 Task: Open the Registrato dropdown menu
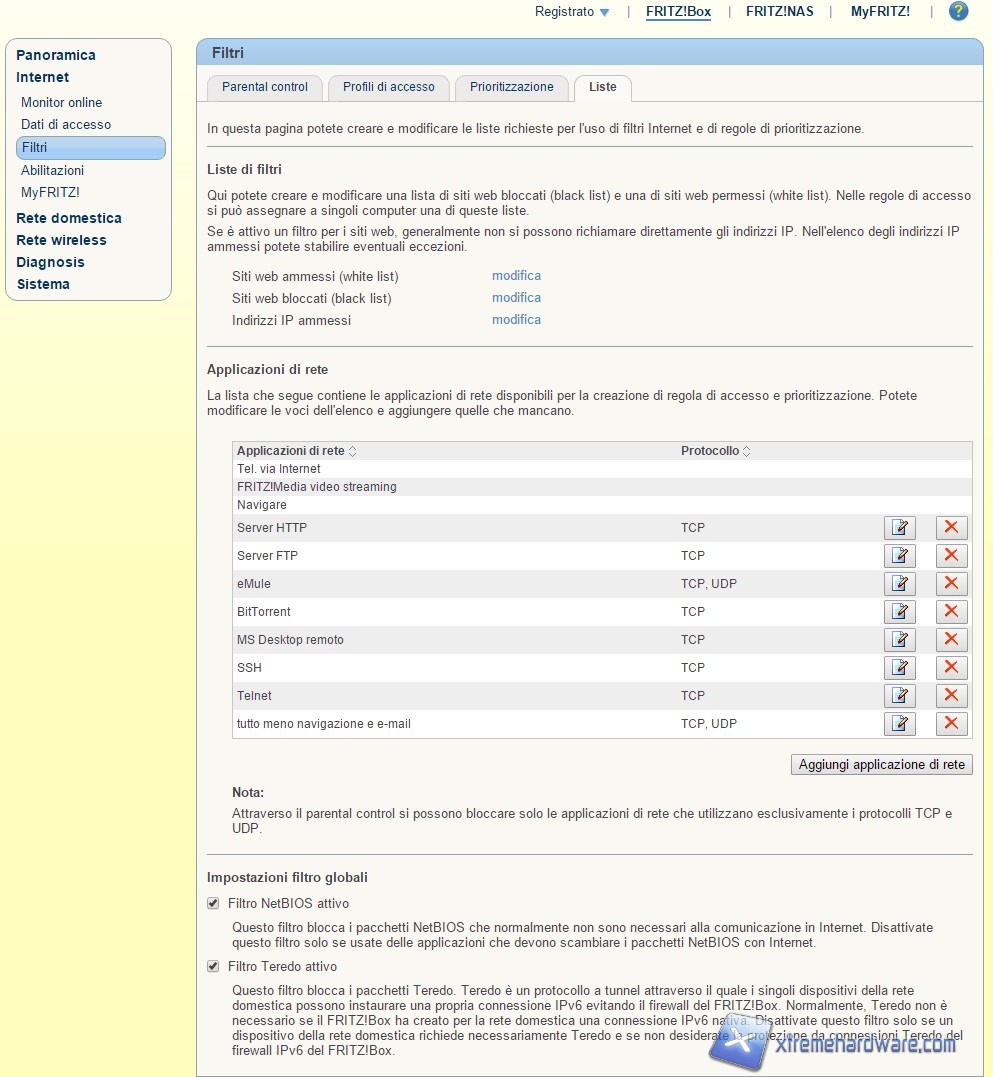coord(572,12)
